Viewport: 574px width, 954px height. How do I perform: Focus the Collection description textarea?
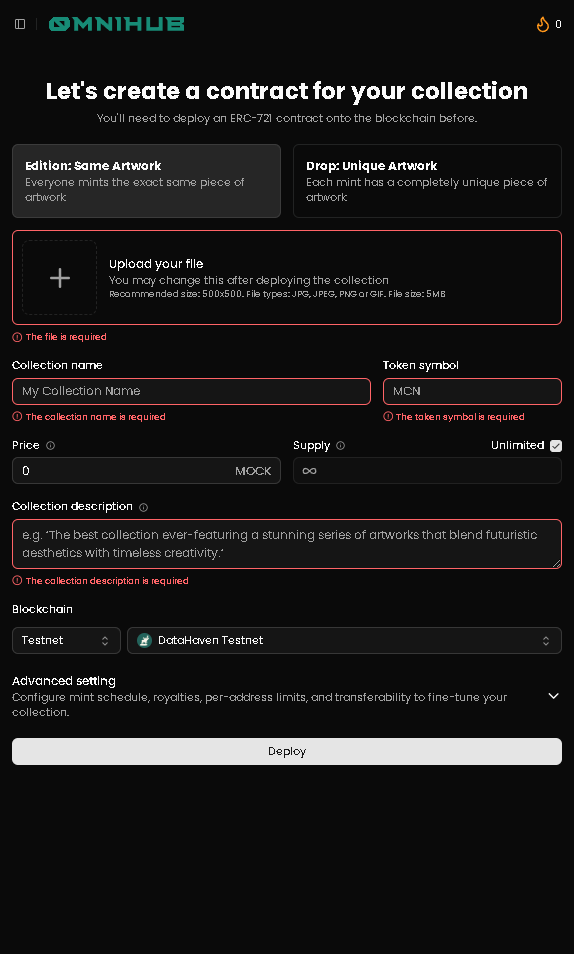click(x=287, y=544)
